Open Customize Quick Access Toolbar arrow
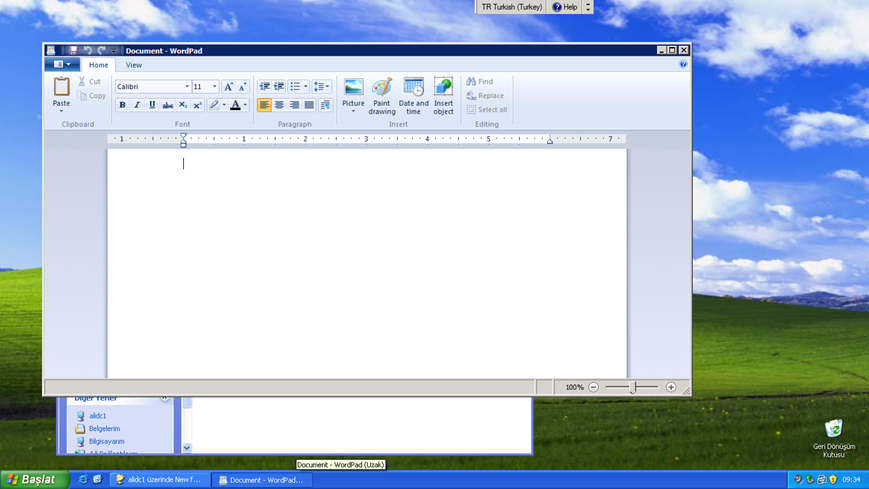The height and width of the screenshot is (489, 869). tap(113, 50)
